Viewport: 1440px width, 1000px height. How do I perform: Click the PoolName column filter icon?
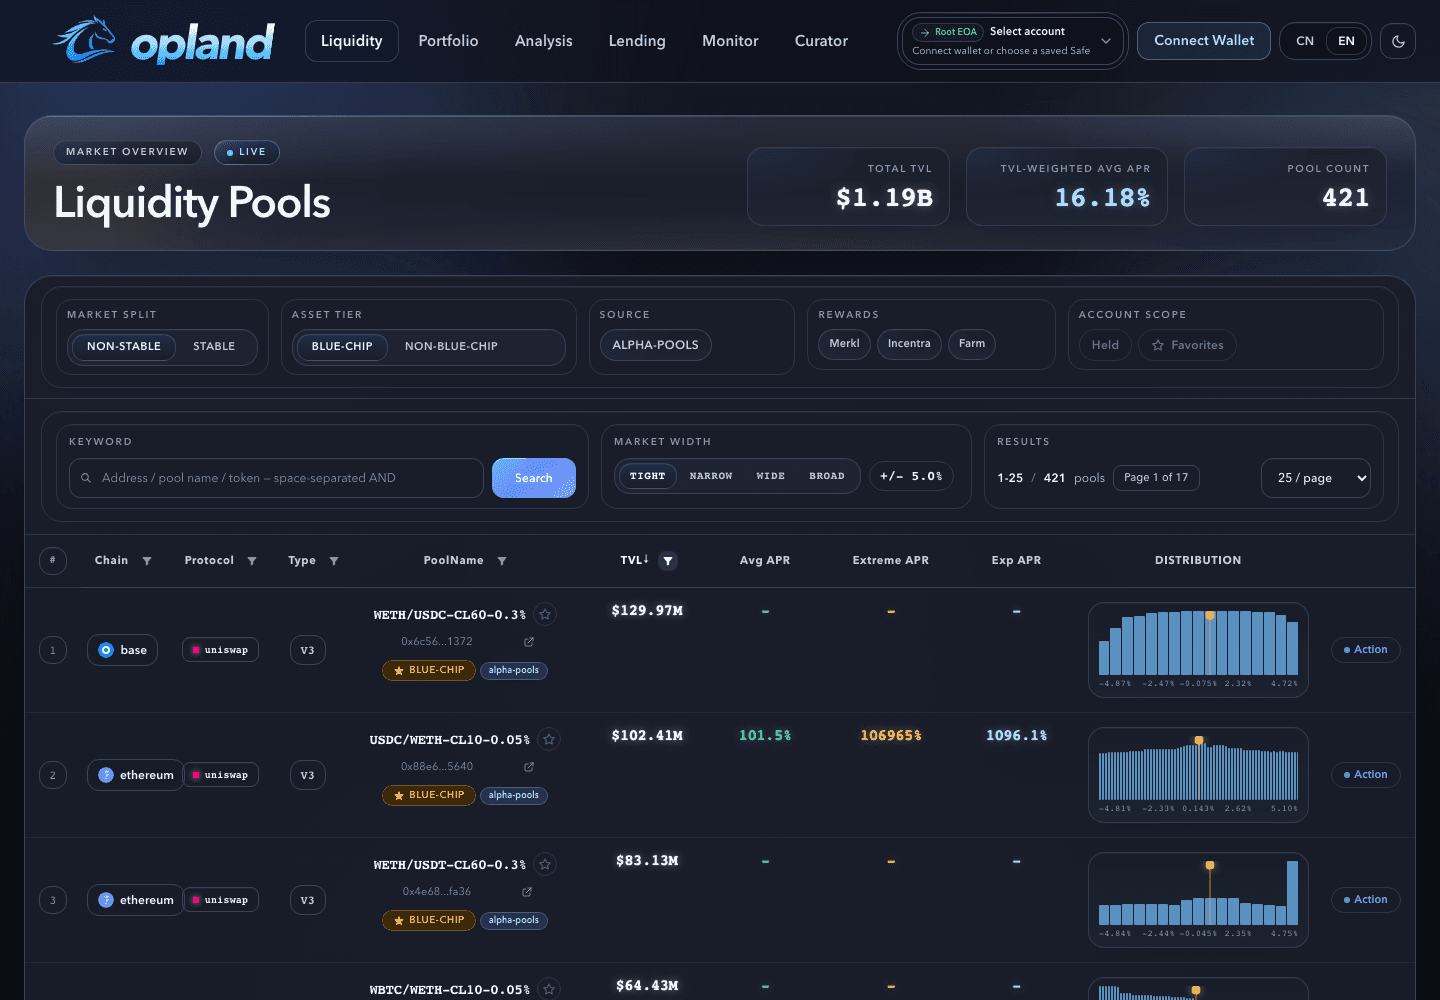point(502,561)
